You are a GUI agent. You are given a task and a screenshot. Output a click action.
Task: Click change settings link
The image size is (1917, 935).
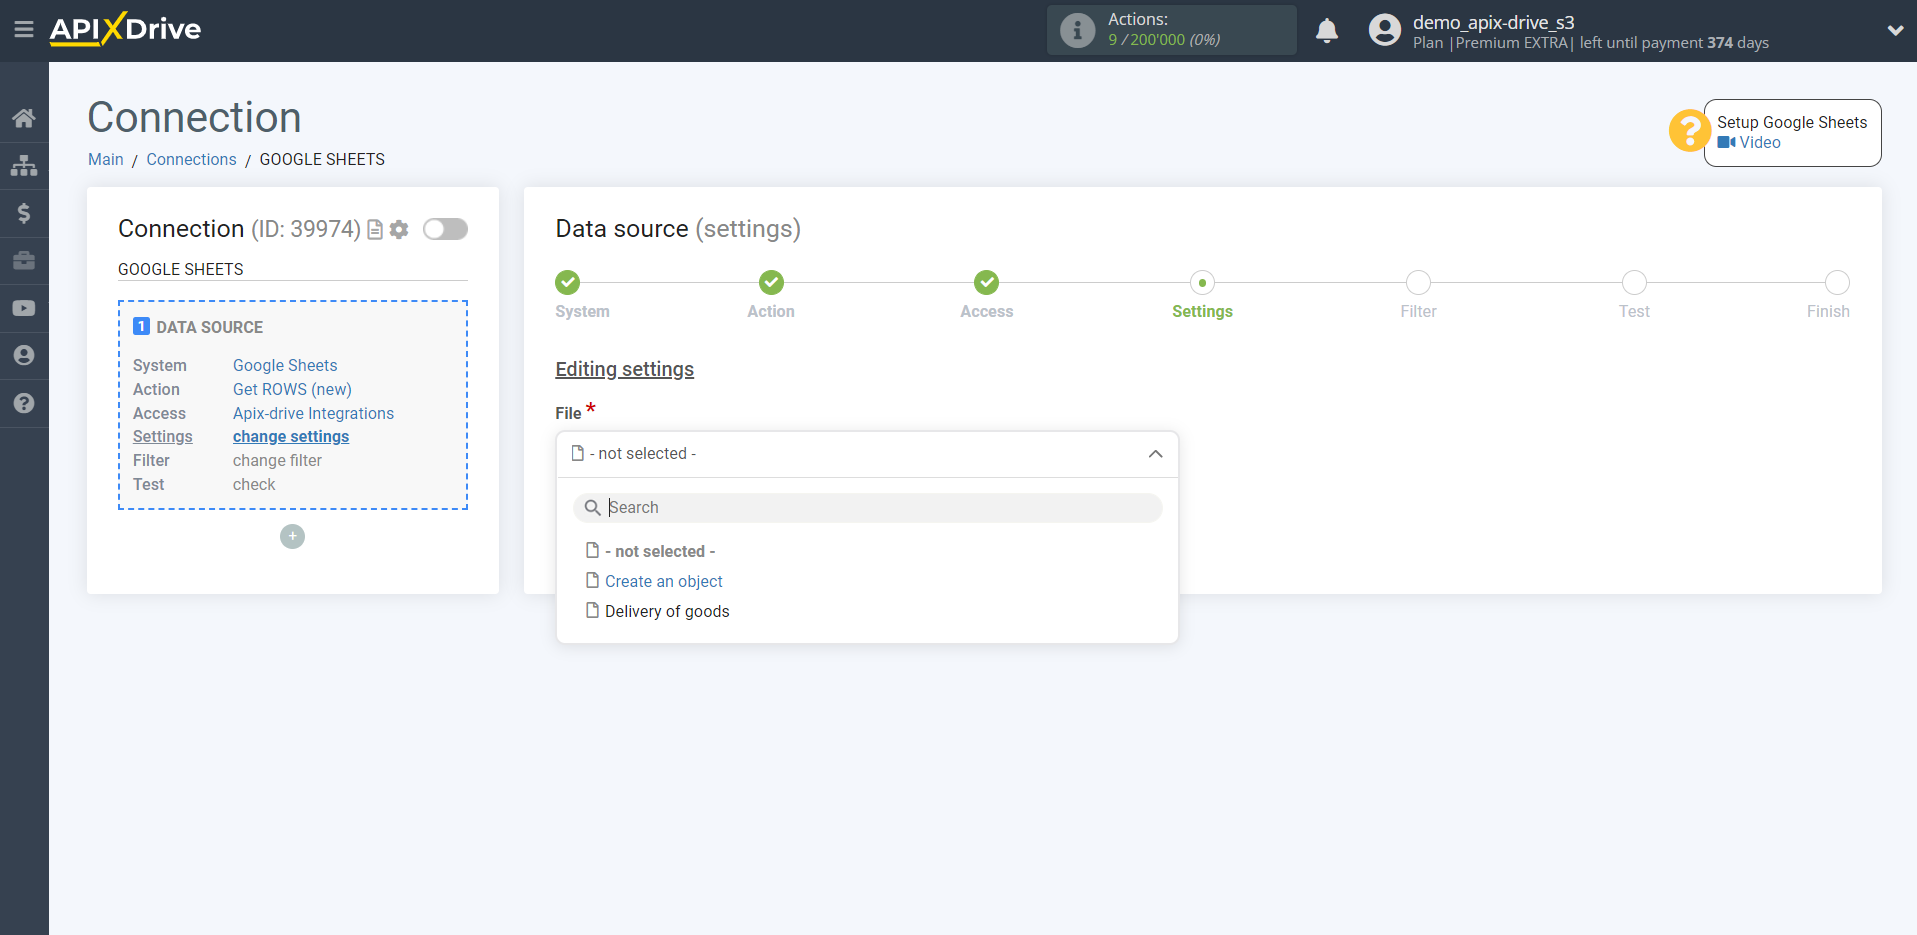(291, 437)
